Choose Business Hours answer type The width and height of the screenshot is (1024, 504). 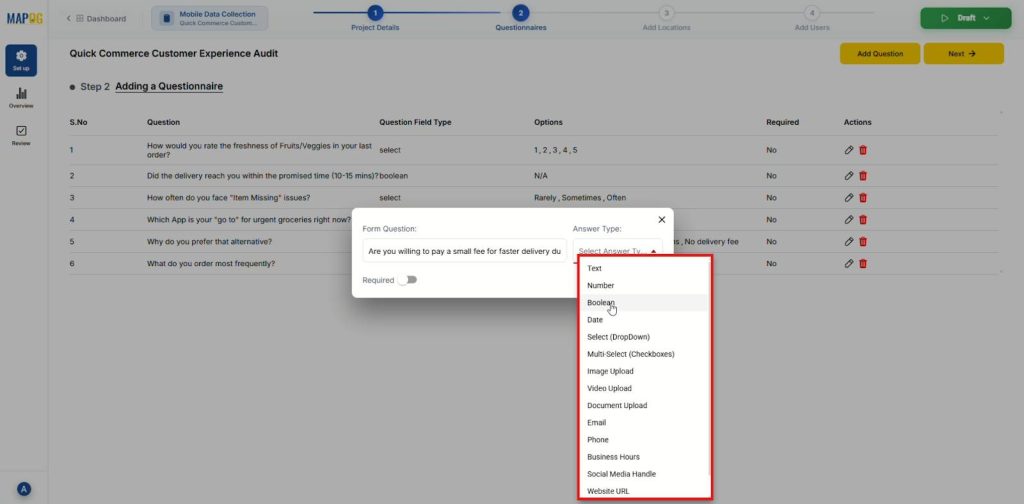[643, 457]
